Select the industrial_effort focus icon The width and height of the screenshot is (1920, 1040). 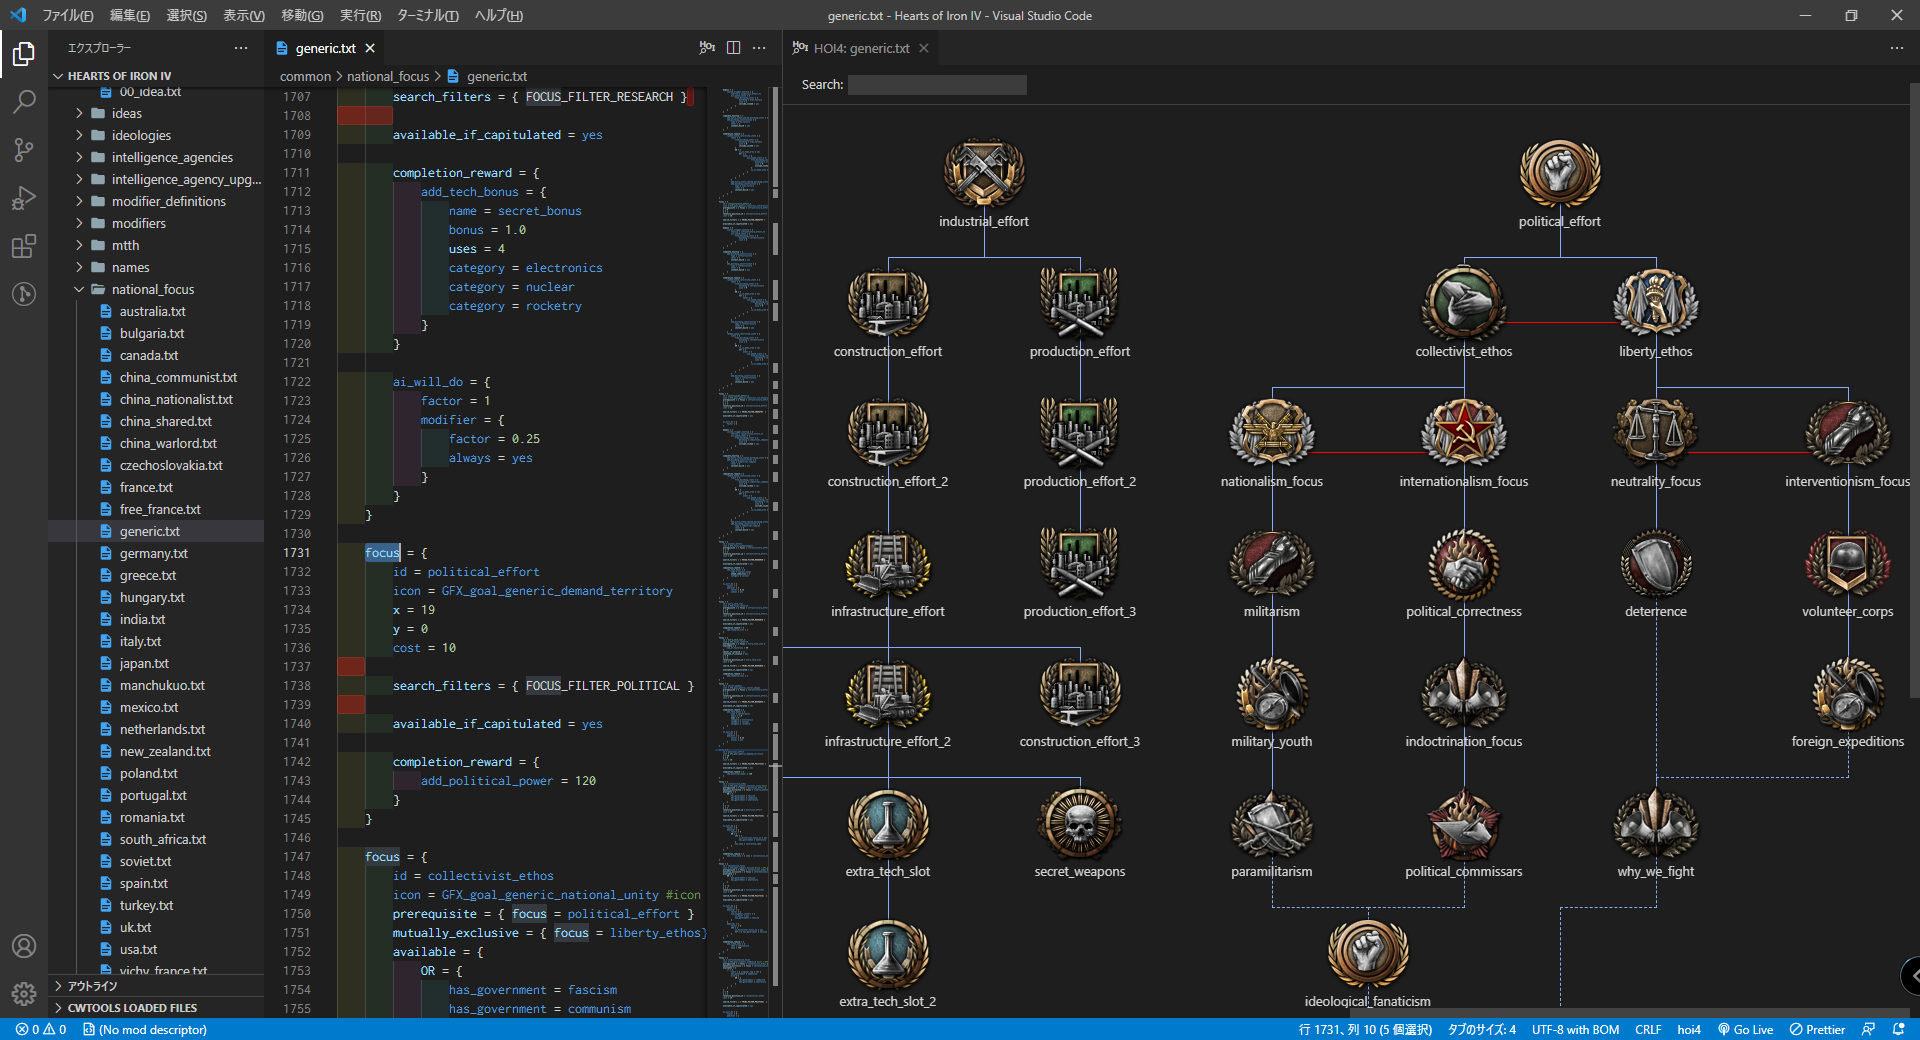point(984,173)
